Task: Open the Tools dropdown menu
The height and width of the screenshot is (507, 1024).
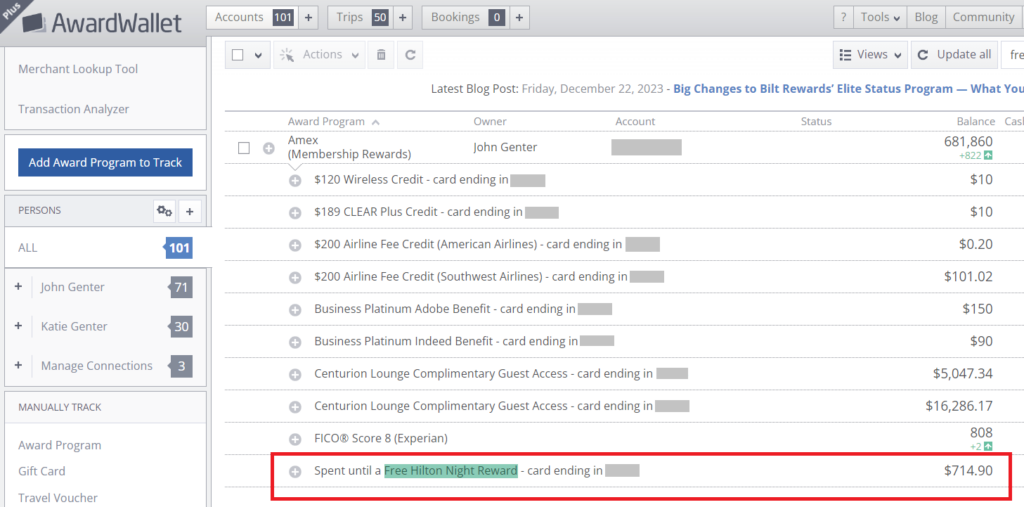Action: coord(880,18)
